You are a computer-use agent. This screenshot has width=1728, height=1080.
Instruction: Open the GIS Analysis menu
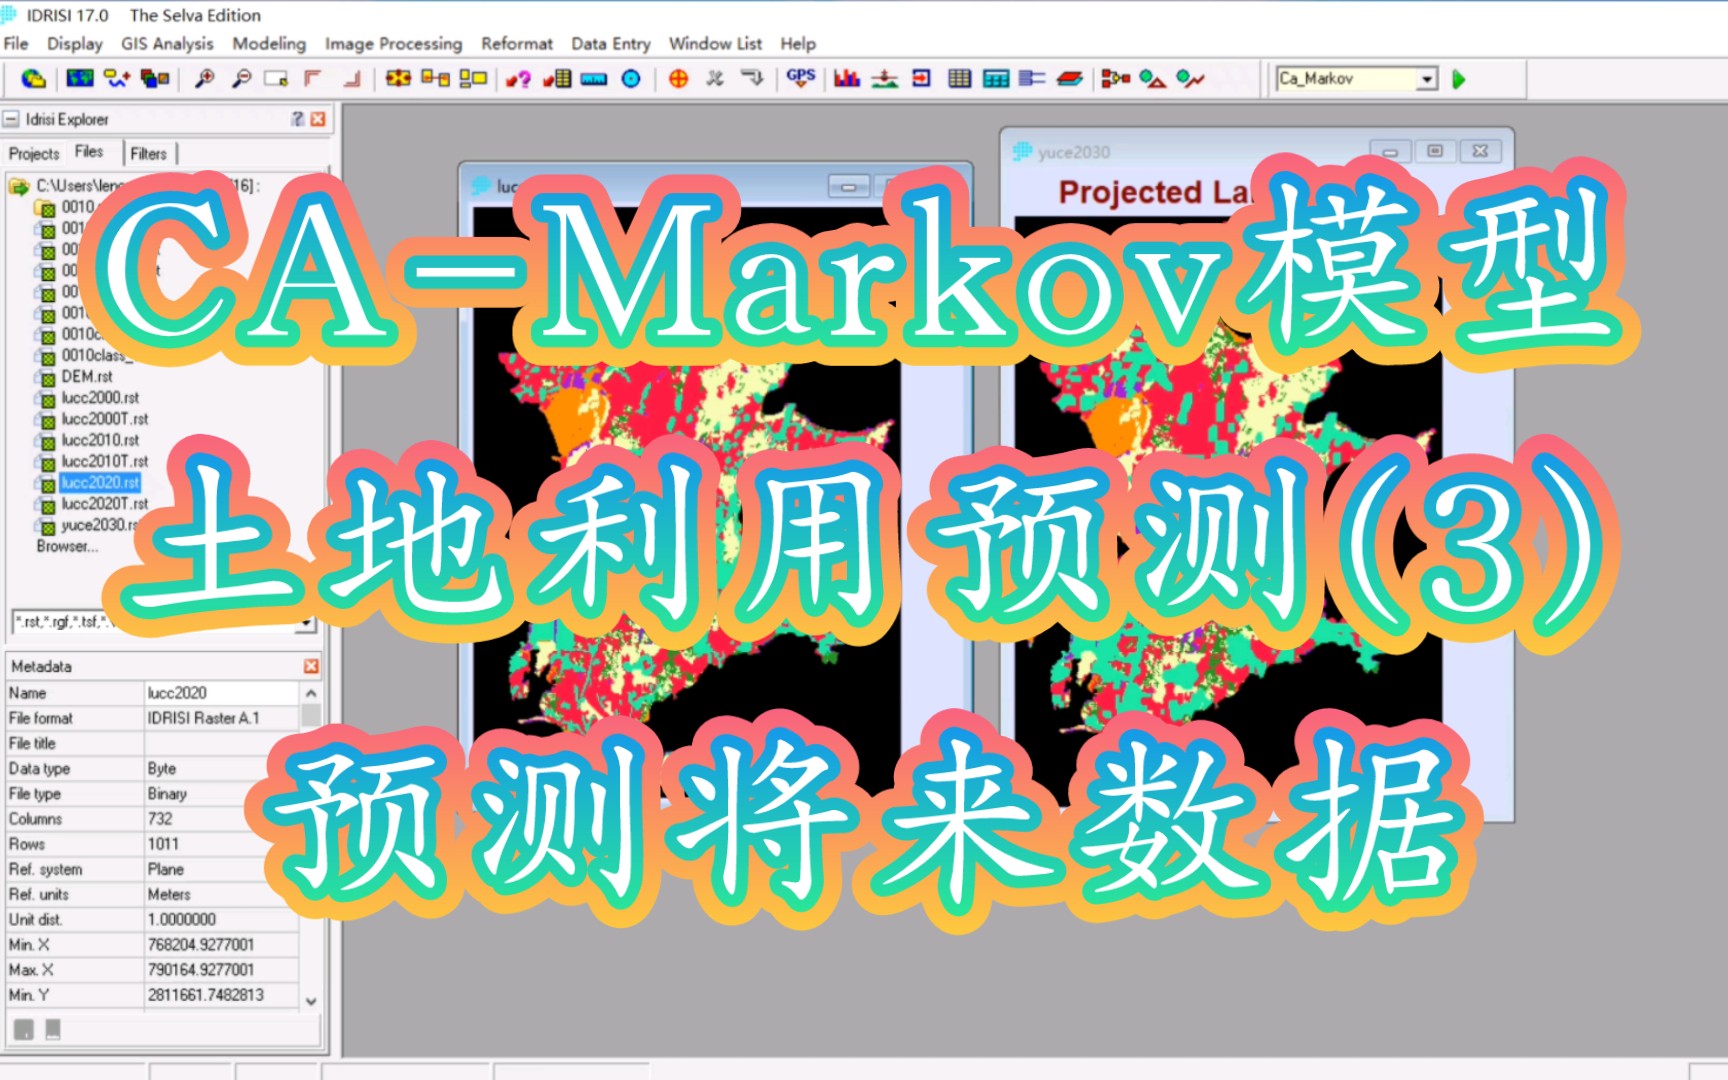click(167, 44)
